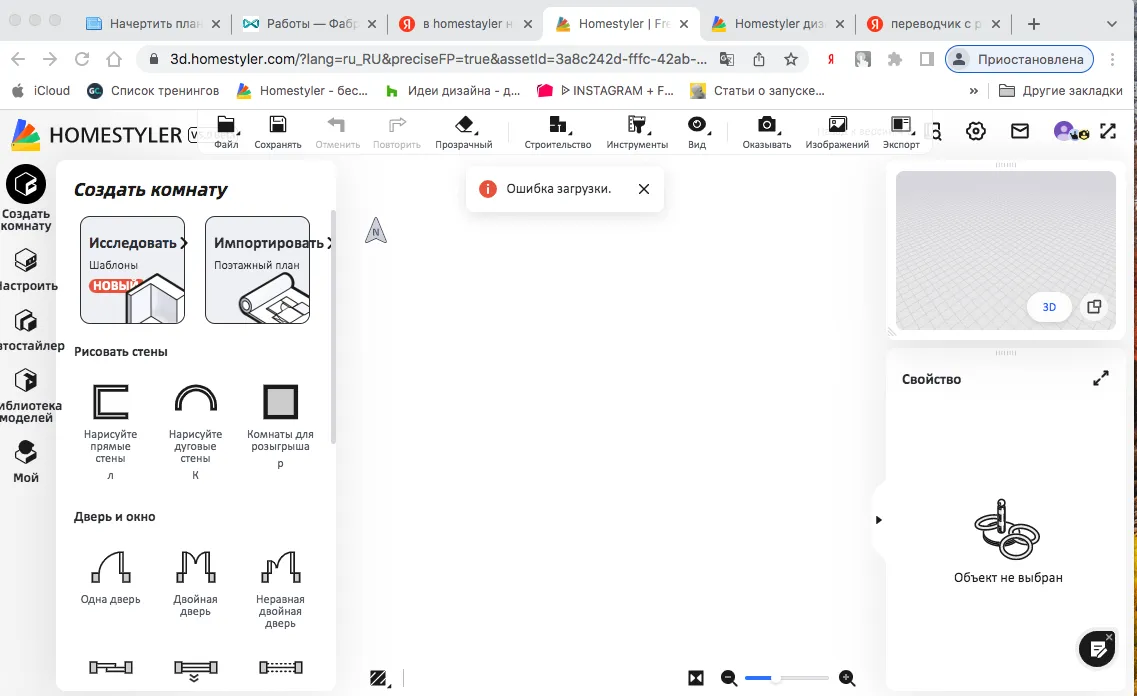Open the File (Файл) dropdown menu
This screenshot has height=696, width=1137.
click(226, 130)
